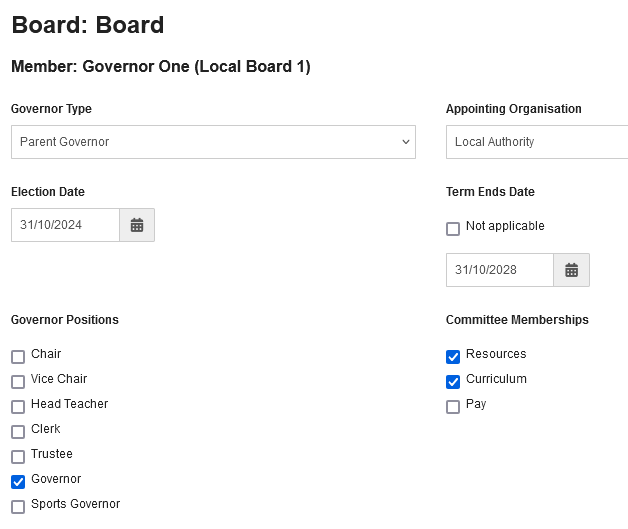Enable the Chair position checkbox
This screenshot has height=529, width=628.
click(18, 357)
